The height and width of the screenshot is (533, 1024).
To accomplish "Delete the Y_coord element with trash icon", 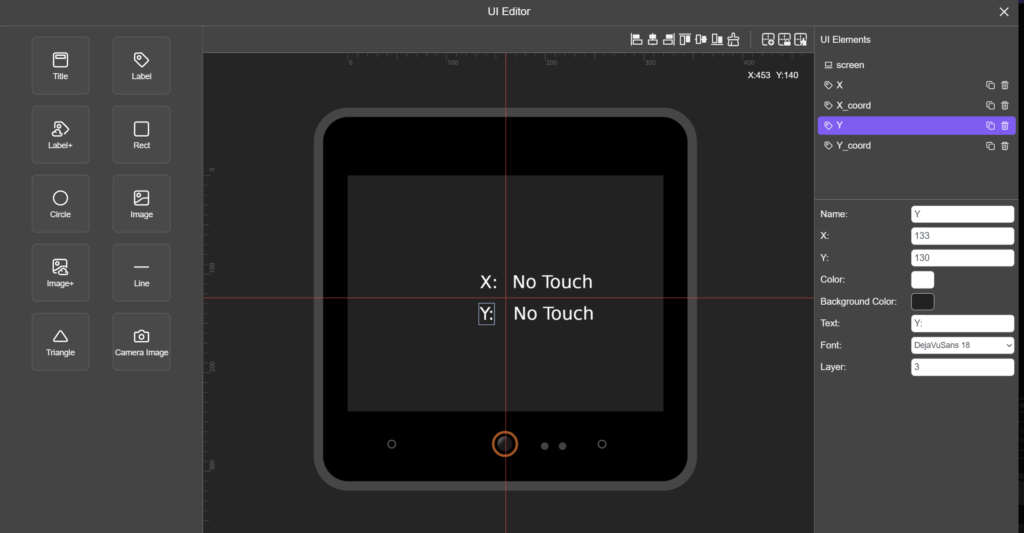I will coord(1004,146).
